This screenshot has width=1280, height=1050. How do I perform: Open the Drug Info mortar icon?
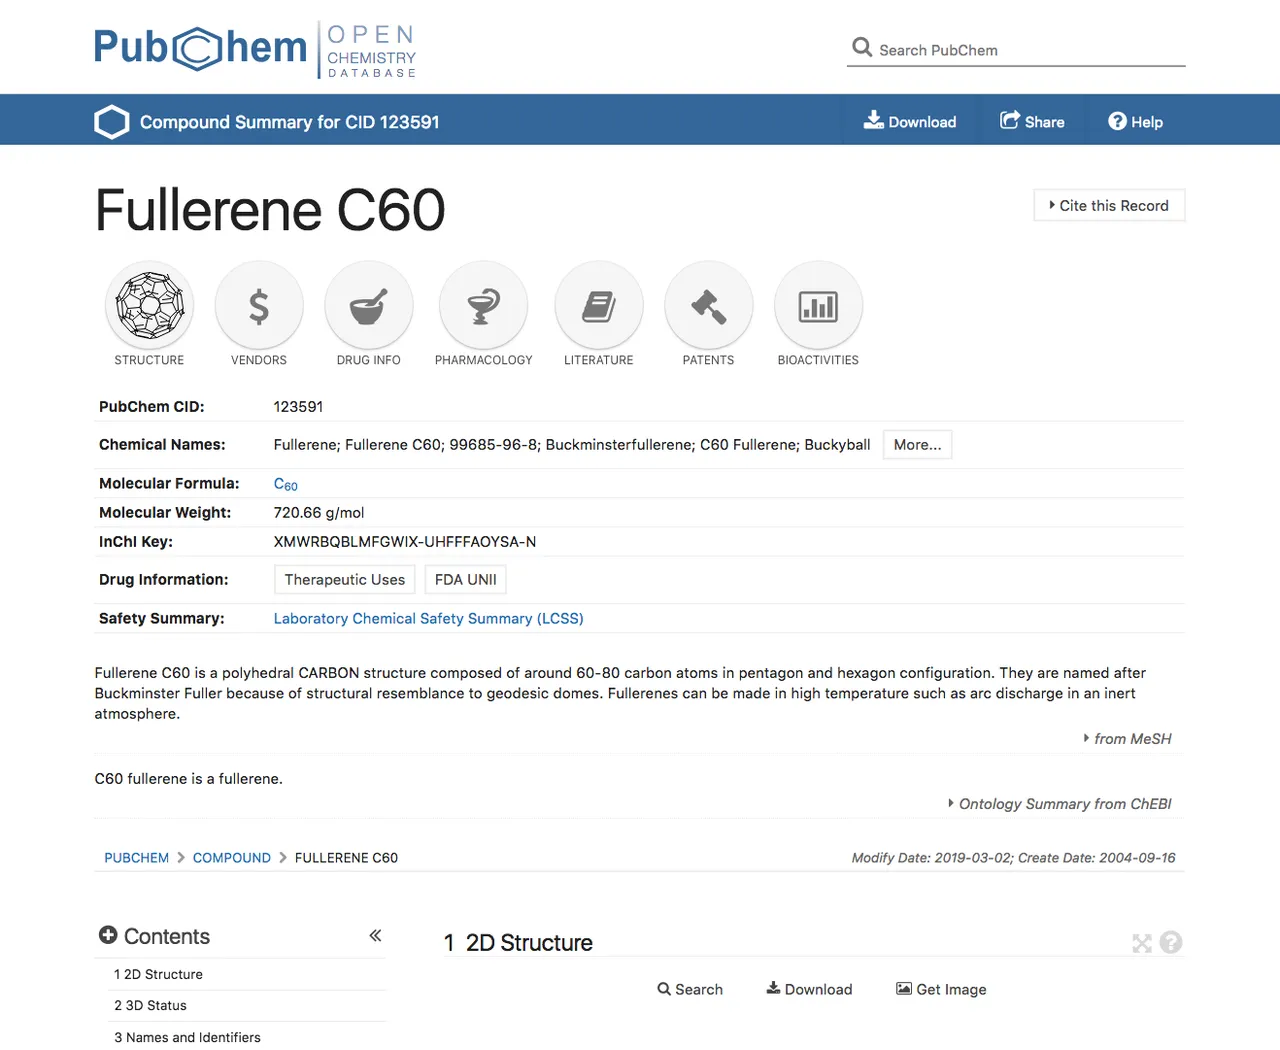point(369,305)
